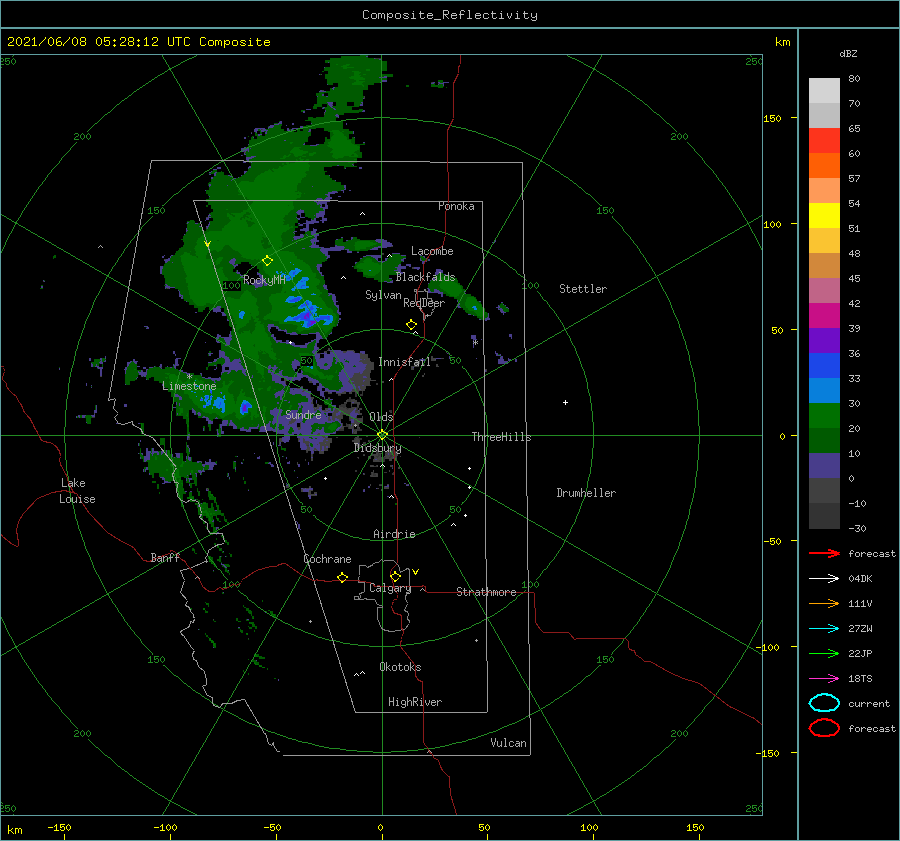The height and width of the screenshot is (841, 900).
Task: Click the Lake Louise label
Action: (77, 491)
